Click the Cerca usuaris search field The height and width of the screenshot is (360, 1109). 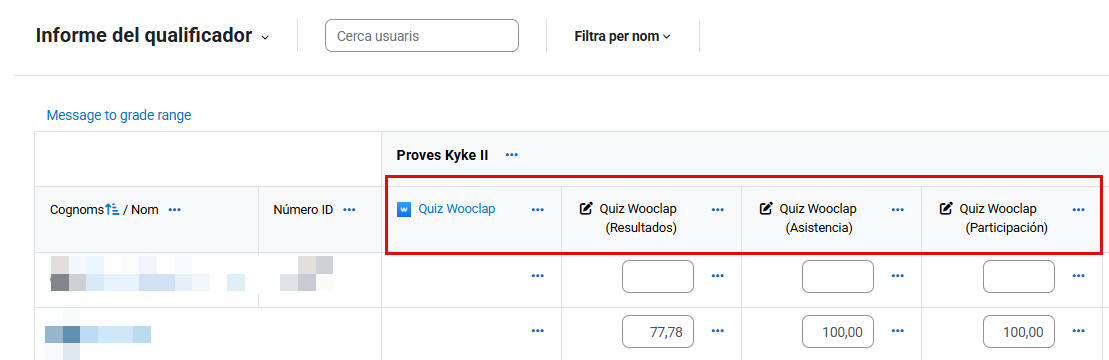(x=422, y=35)
